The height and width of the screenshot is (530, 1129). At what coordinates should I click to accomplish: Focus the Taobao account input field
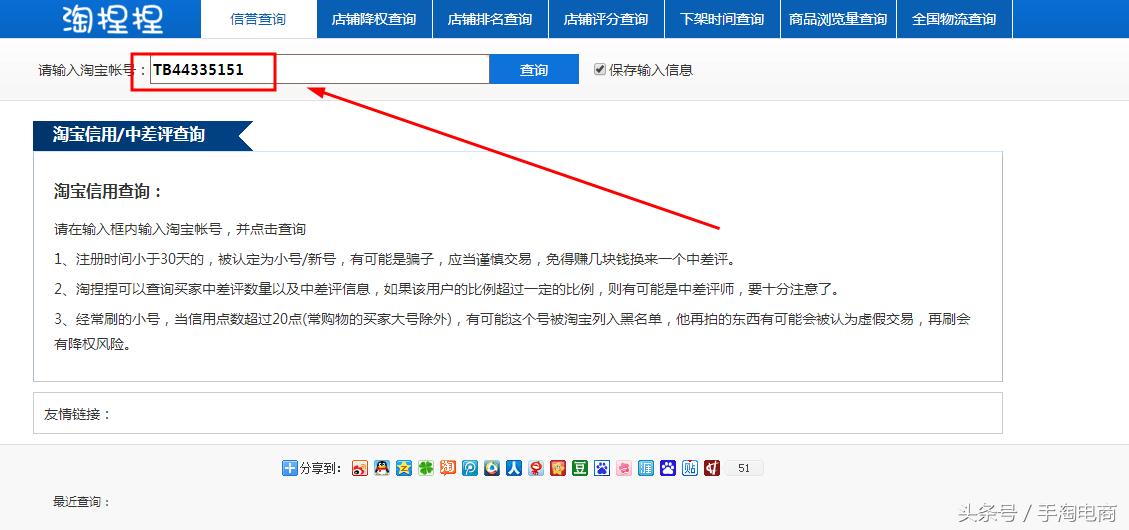(320, 70)
